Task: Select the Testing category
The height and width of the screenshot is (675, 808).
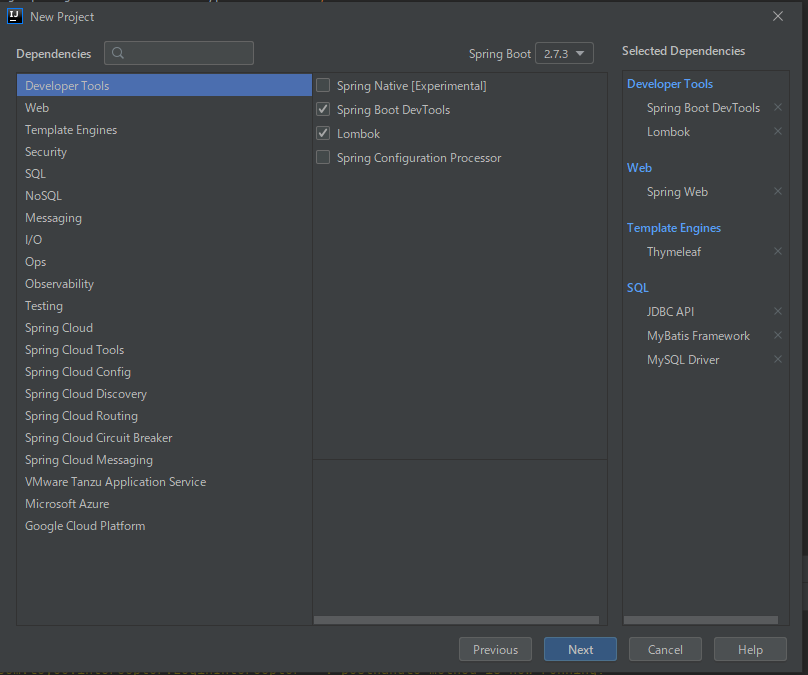Action: coord(164,306)
